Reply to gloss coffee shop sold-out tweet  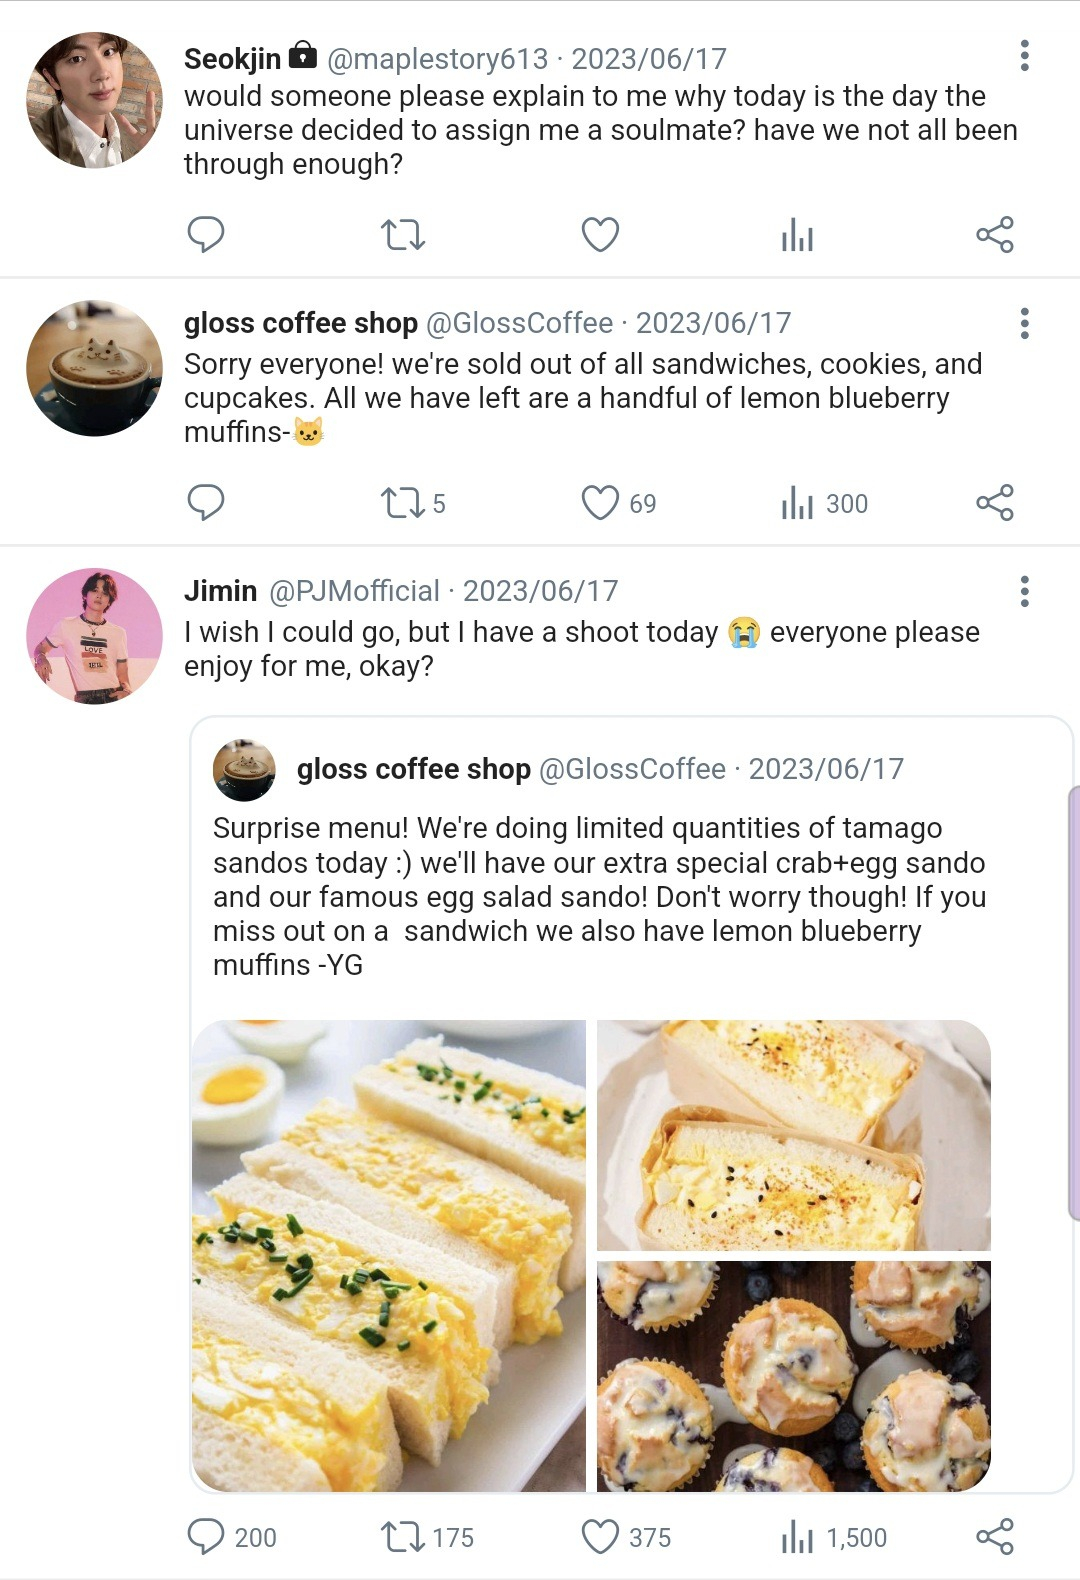coord(206,503)
